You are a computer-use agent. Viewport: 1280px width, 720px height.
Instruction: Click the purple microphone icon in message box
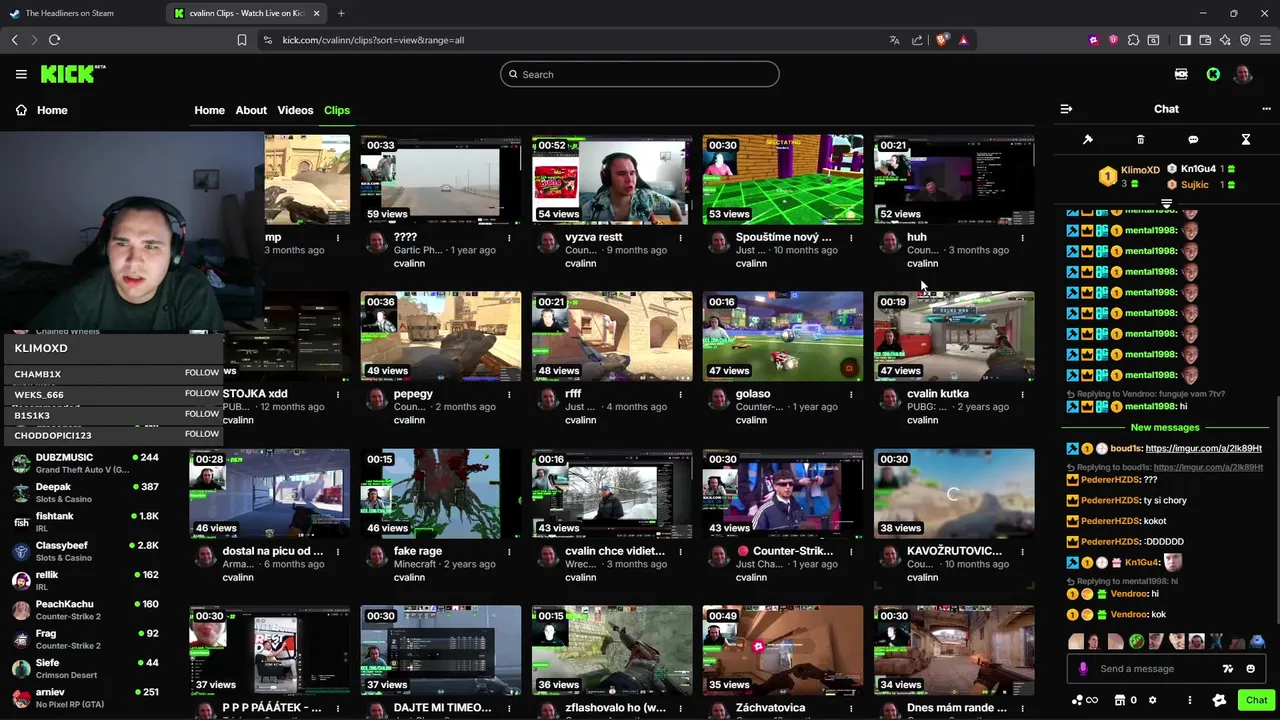[1083, 669]
